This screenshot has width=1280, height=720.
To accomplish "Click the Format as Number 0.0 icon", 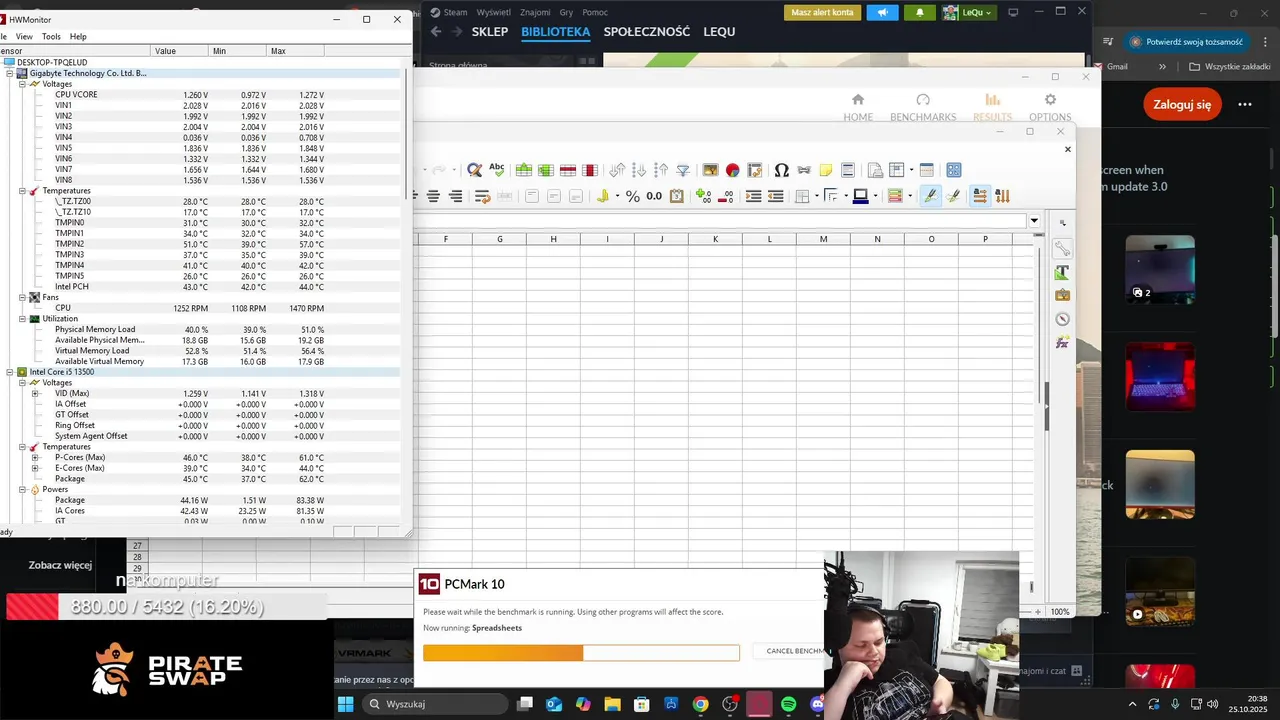I will coord(654,196).
